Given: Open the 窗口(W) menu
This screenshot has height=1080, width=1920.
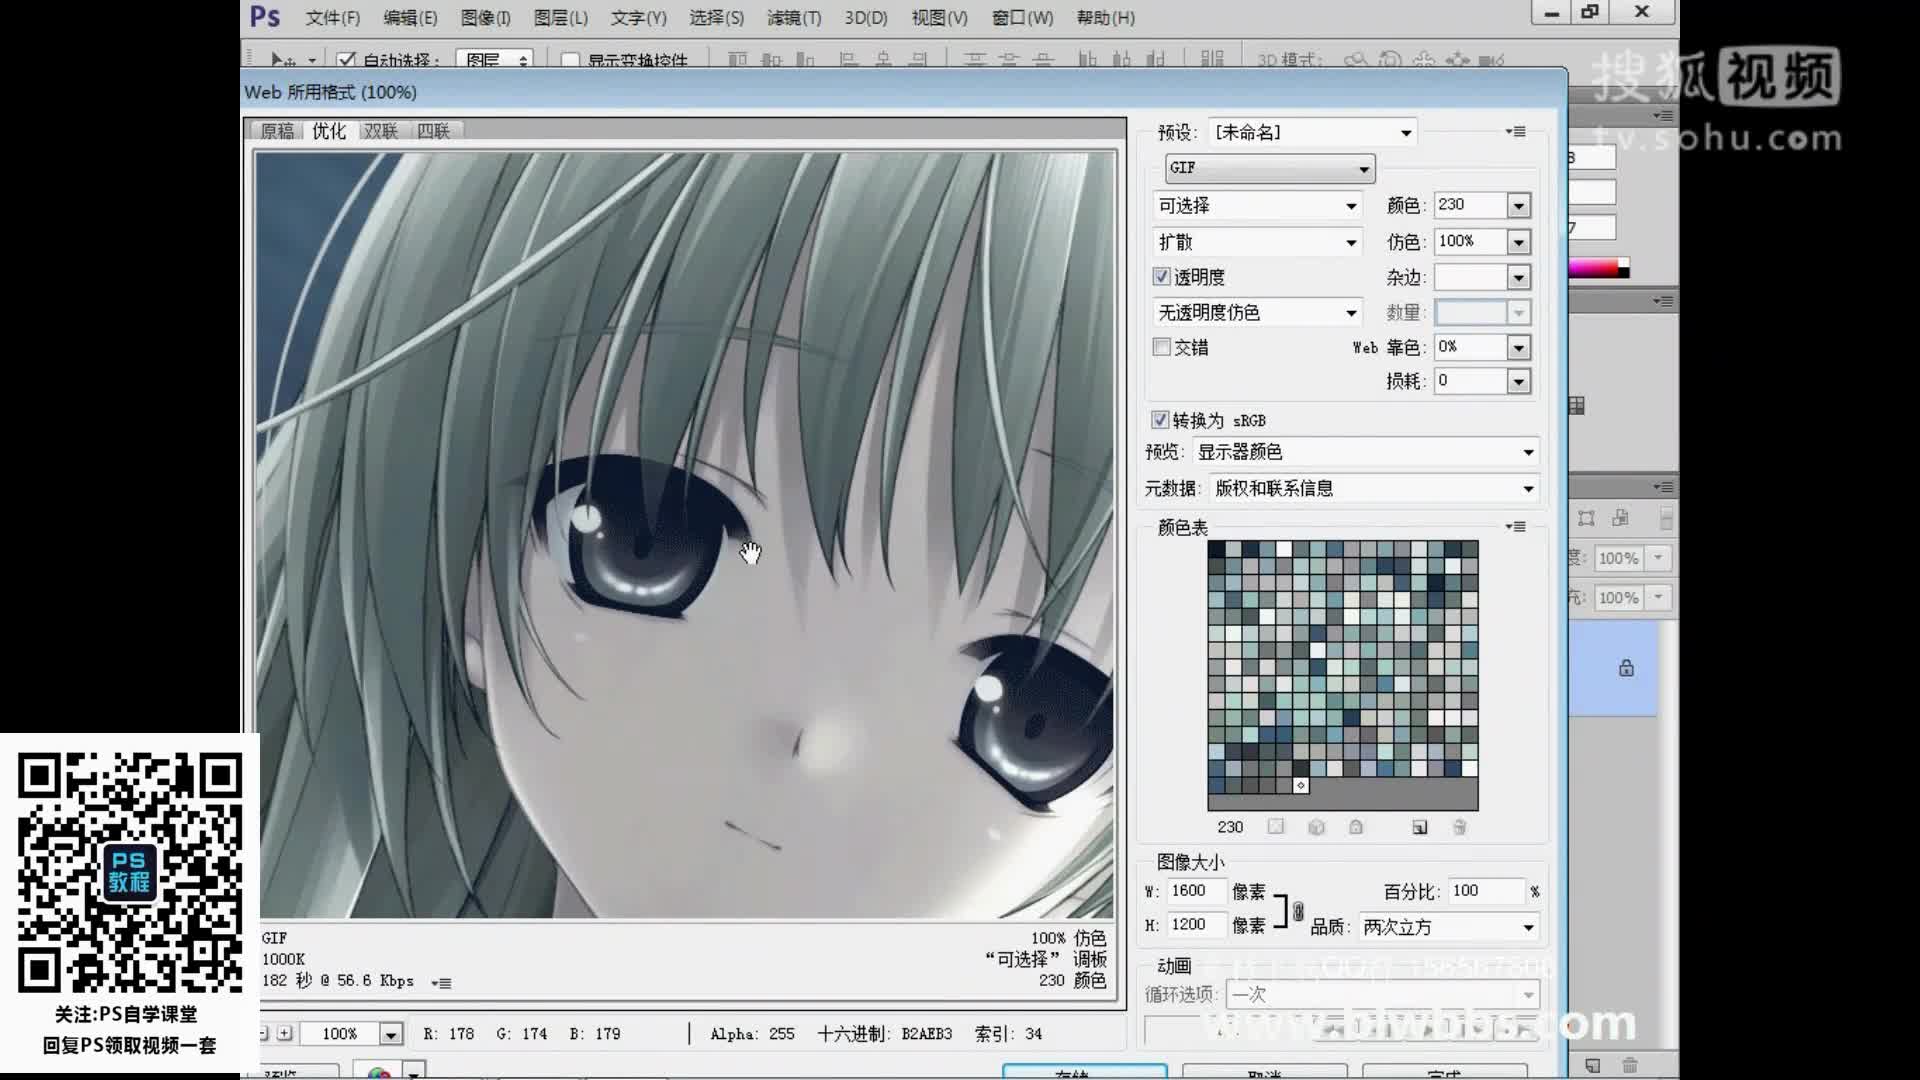Looking at the screenshot, I should pyautogui.click(x=1022, y=17).
